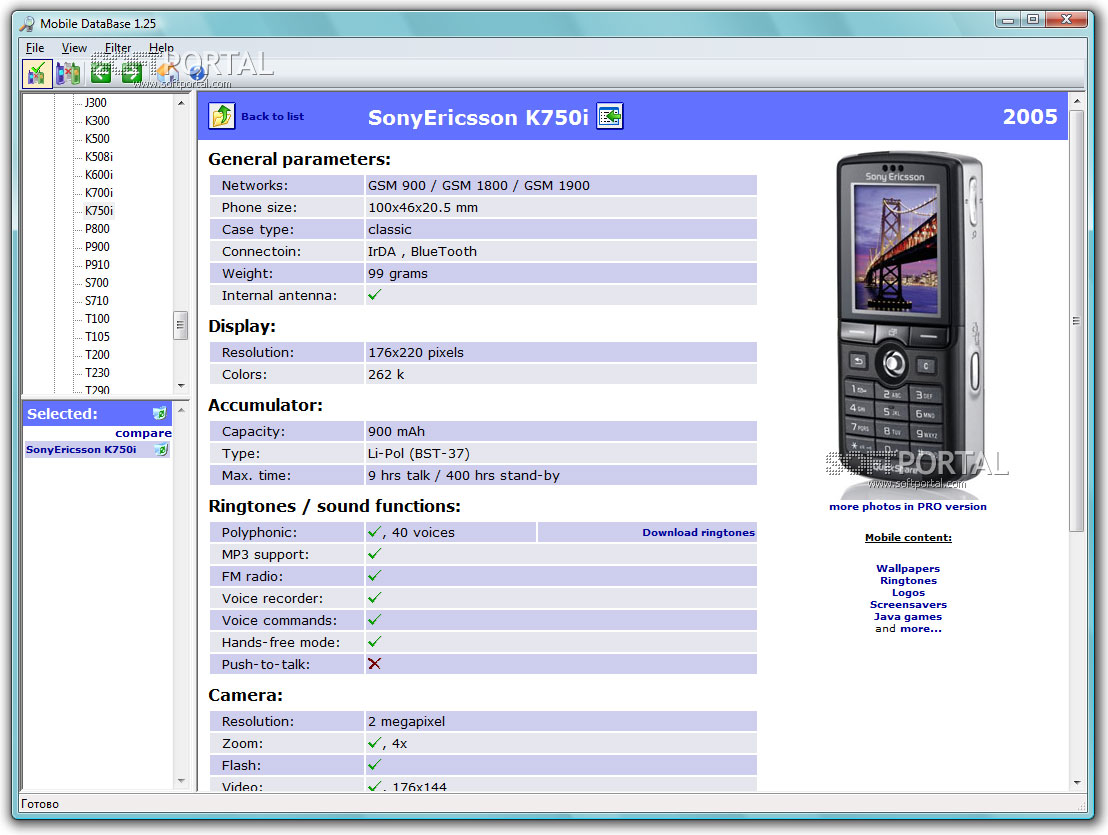The width and height of the screenshot is (1108, 835).
Task: Click the Back to list folder icon
Action: click(222, 116)
